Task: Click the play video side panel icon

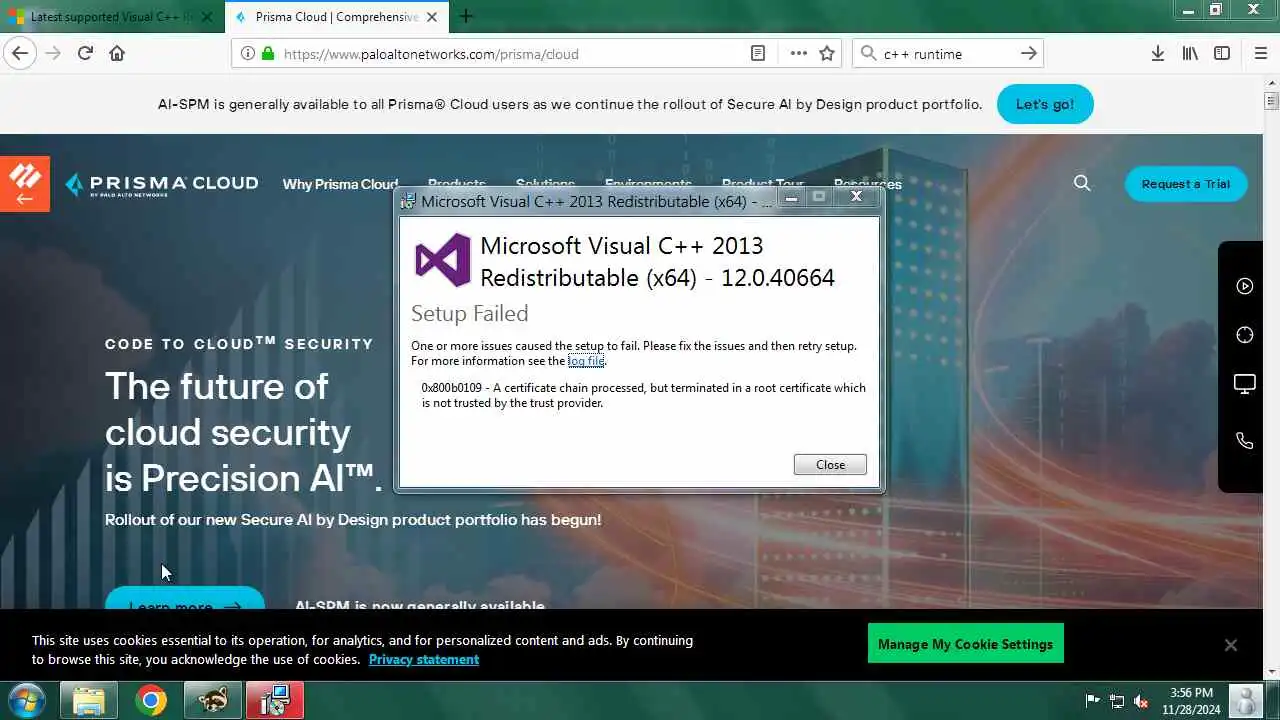Action: click(x=1245, y=286)
